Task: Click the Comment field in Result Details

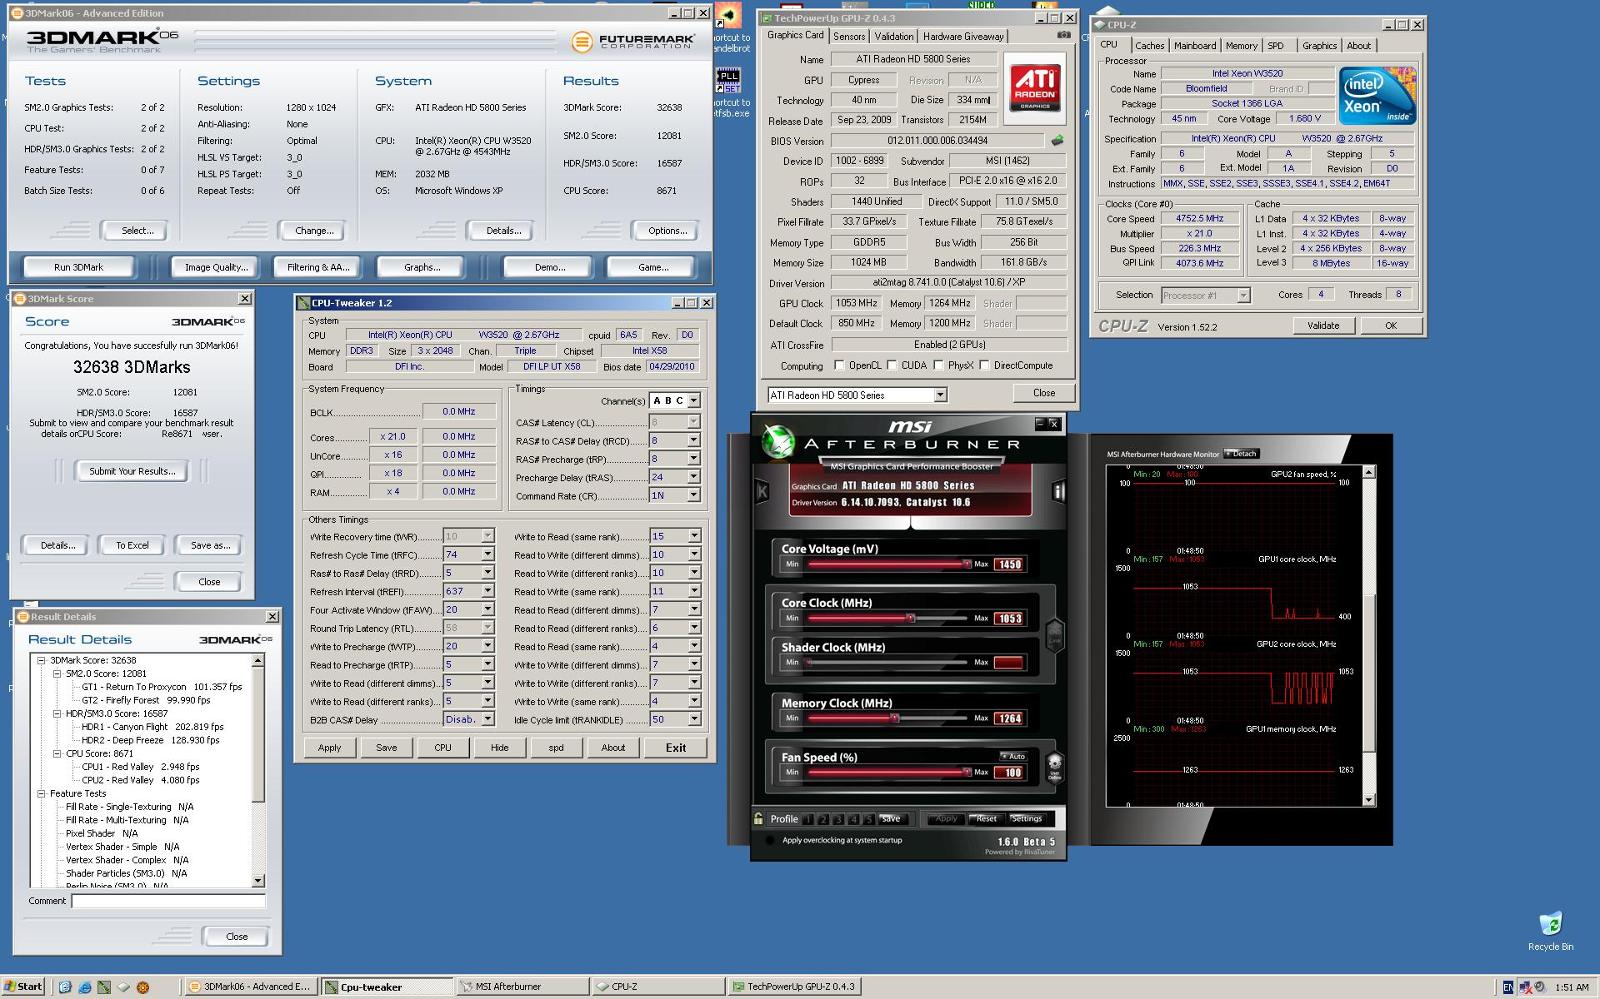Action: click(169, 901)
